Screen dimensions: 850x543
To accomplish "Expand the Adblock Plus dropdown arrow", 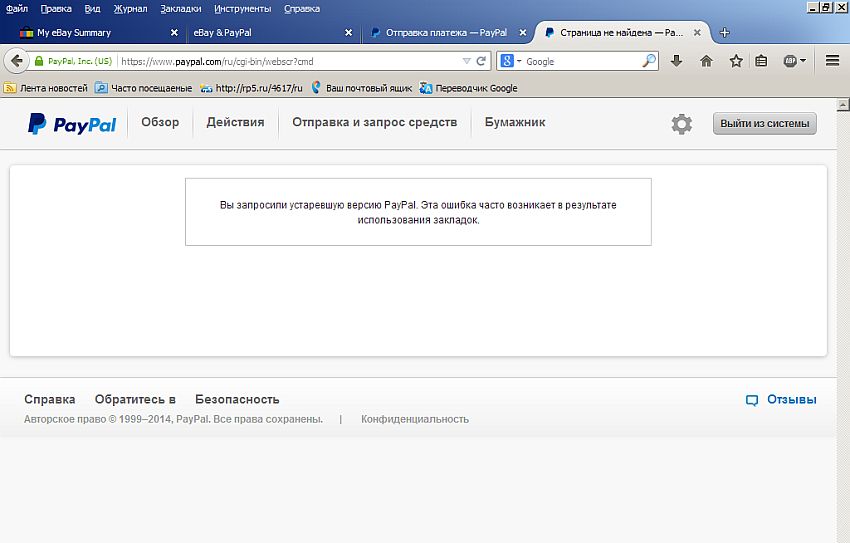I will tap(803, 61).
